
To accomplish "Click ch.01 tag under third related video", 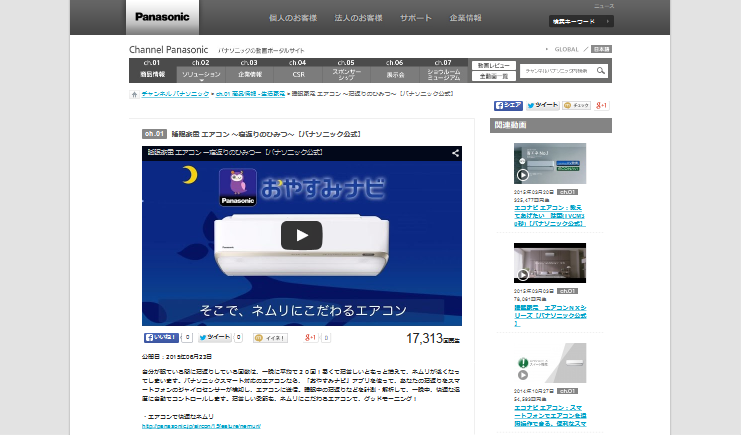I will pos(567,391).
